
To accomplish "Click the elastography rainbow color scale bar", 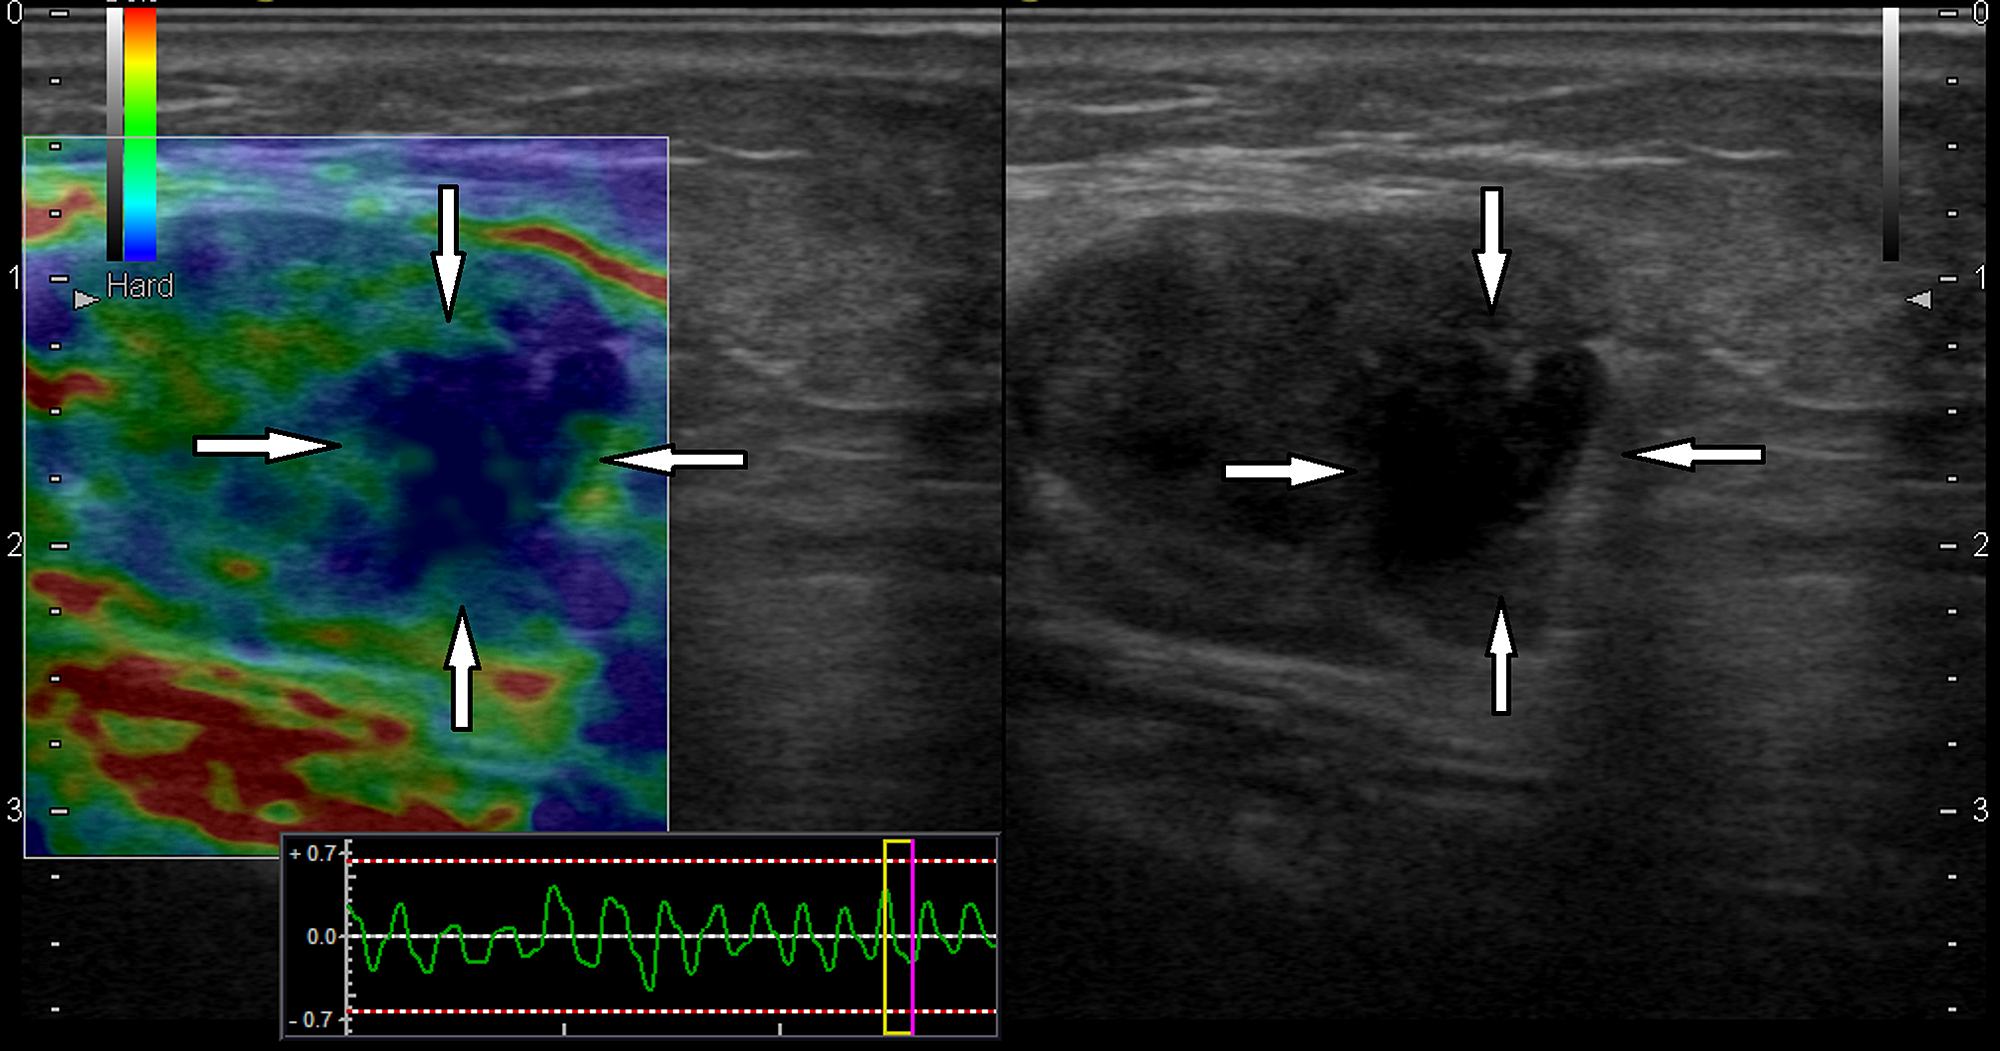I will click(x=140, y=134).
